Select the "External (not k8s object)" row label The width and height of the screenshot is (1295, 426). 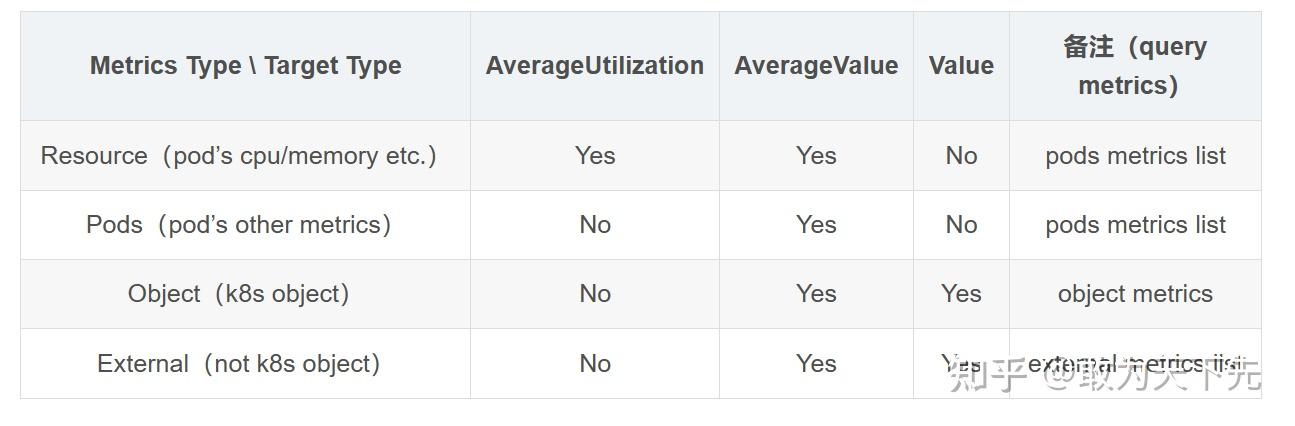239,363
